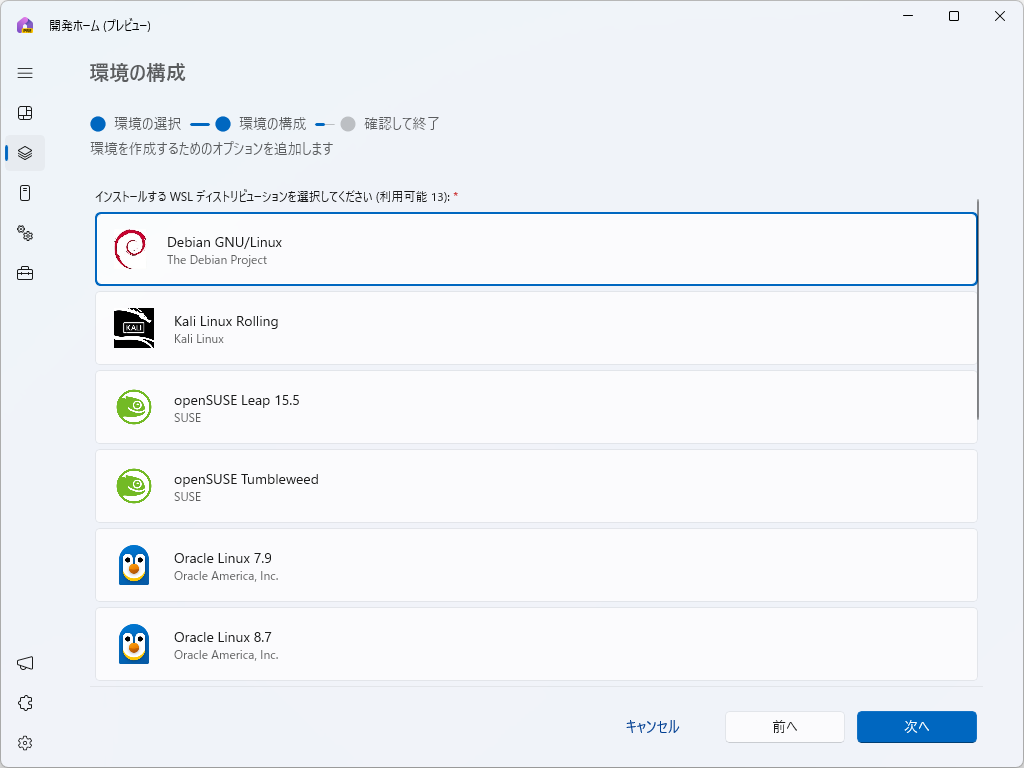
Task: Select the Environments icon in the sidebar
Action: [x=24, y=152]
